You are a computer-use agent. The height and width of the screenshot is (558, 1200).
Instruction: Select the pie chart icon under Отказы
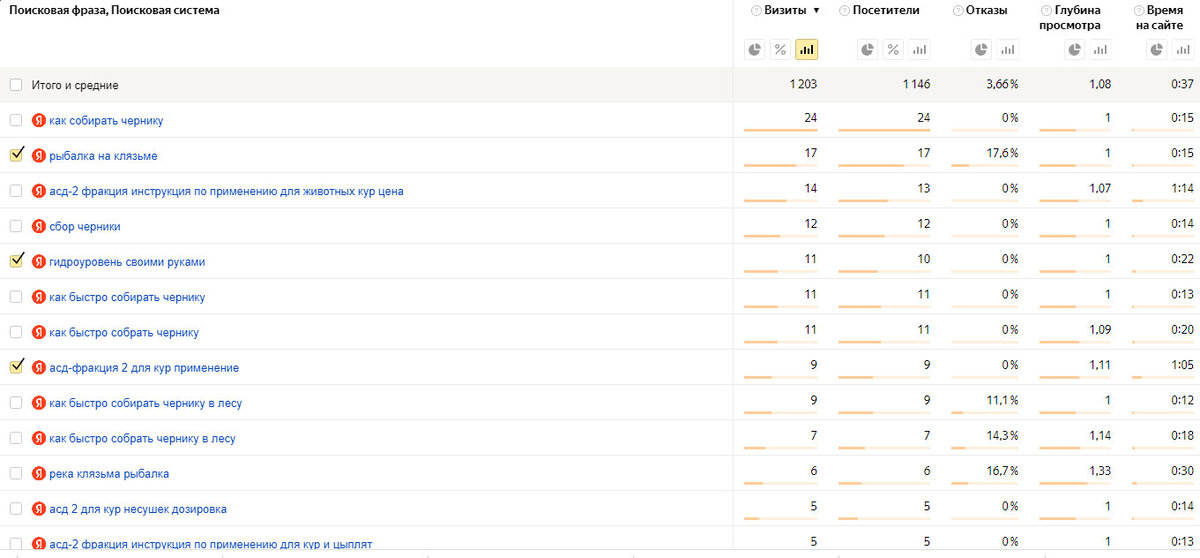click(982, 49)
